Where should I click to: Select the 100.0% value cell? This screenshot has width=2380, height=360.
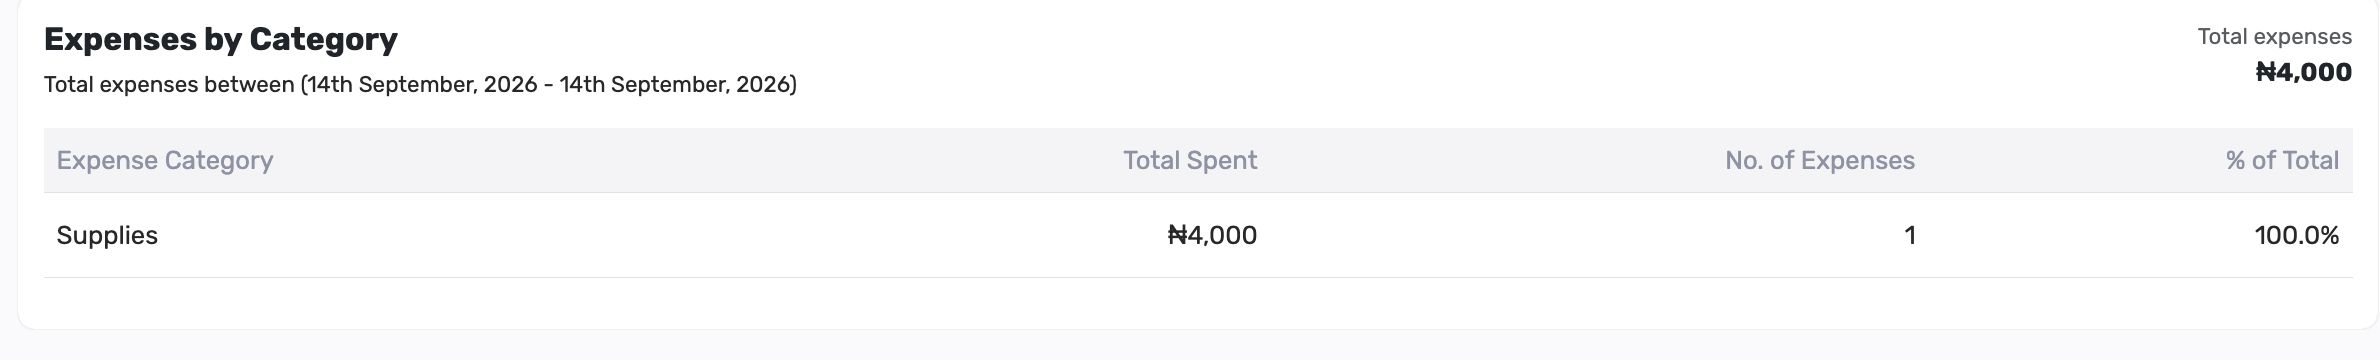point(2296,236)
